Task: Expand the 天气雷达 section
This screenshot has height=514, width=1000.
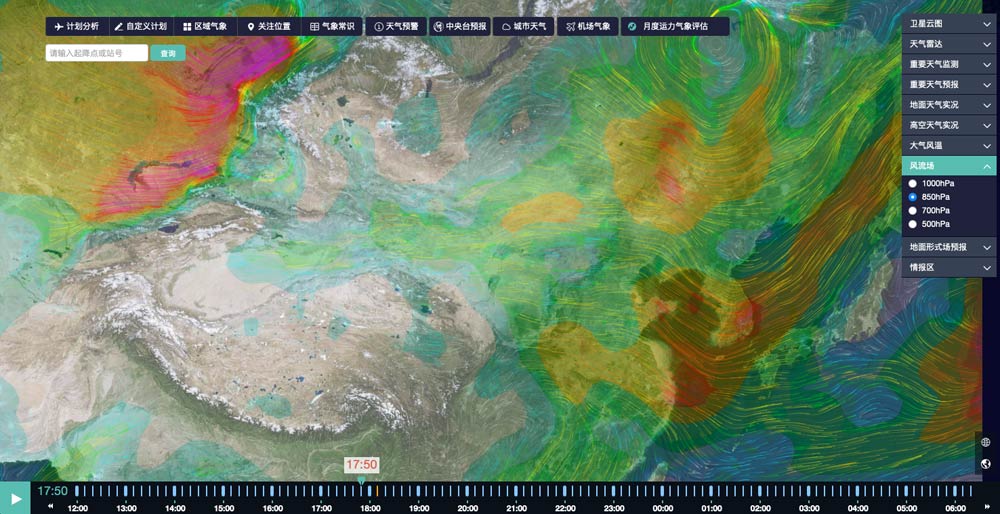Action: (x=949, y=43)
